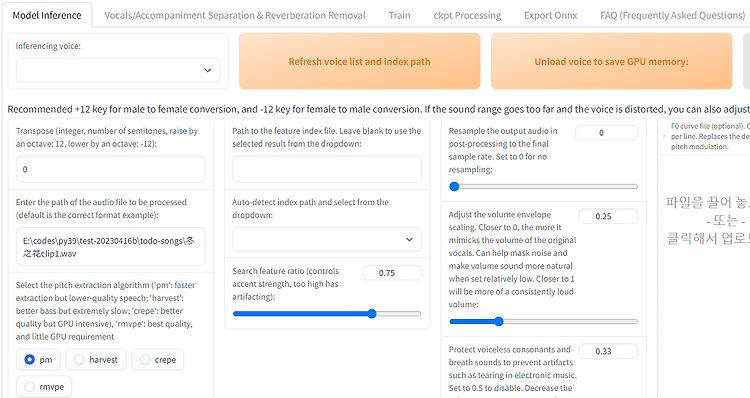Open the auto-detect index path combo box

coord(327,239)
